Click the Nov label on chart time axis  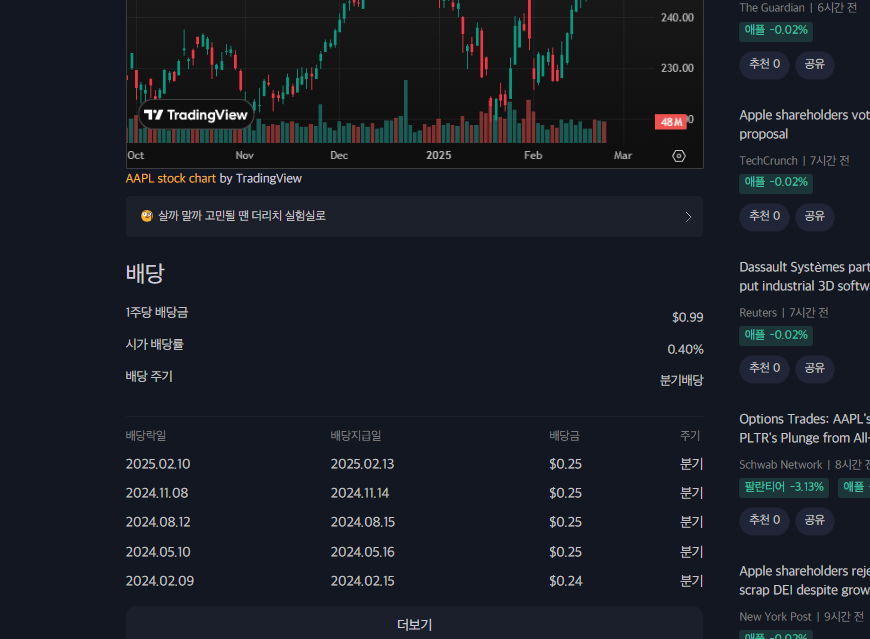click(245, 155)
